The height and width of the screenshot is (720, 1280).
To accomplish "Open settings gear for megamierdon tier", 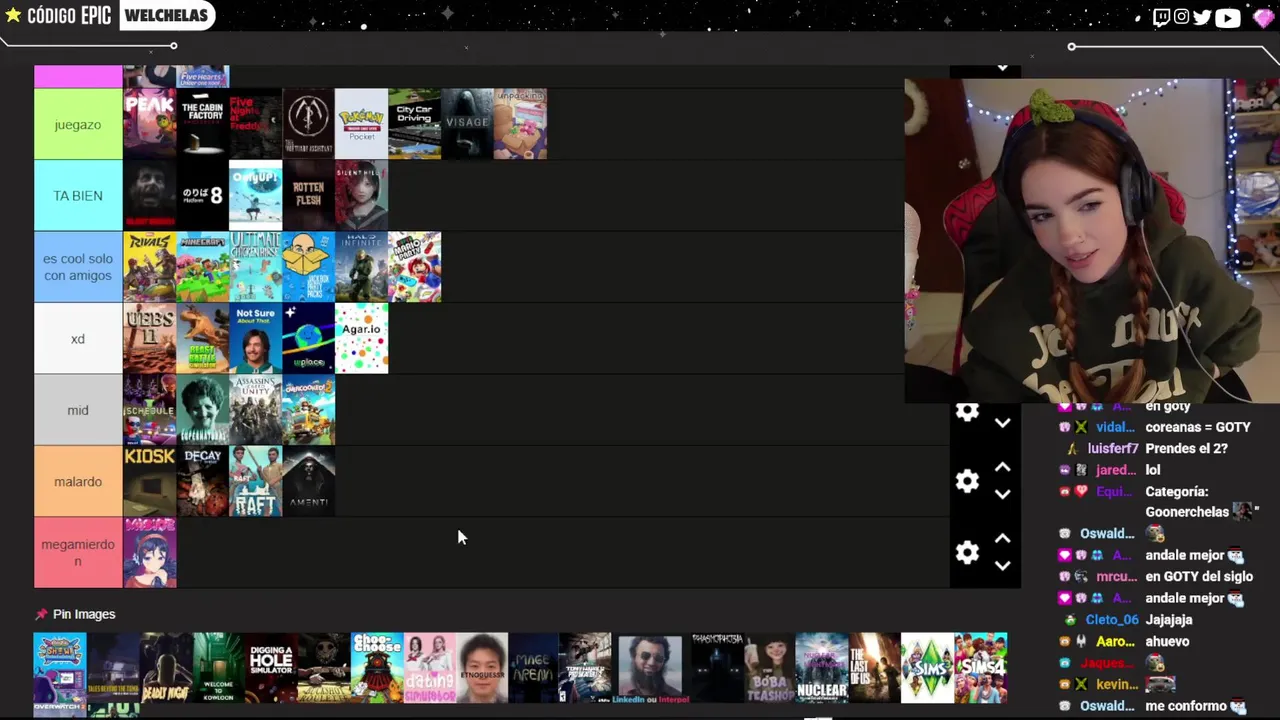I will coord(967,552).
